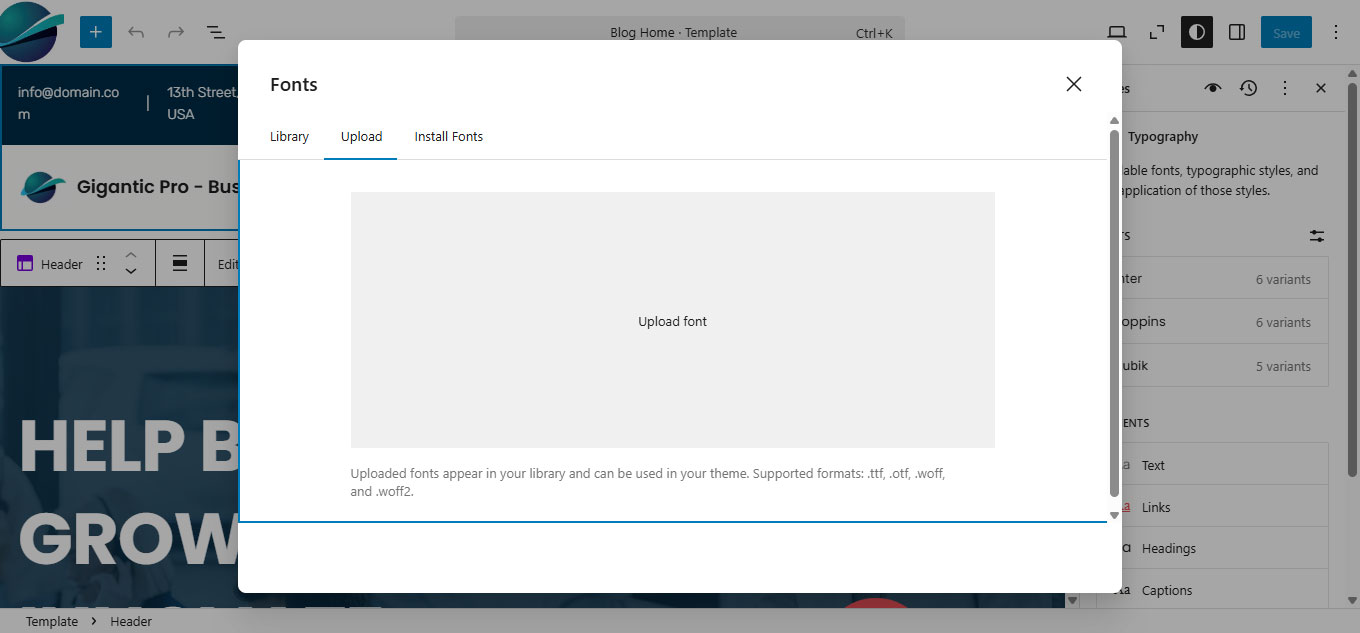Open desktop device preview icon

click(1117, 32)
